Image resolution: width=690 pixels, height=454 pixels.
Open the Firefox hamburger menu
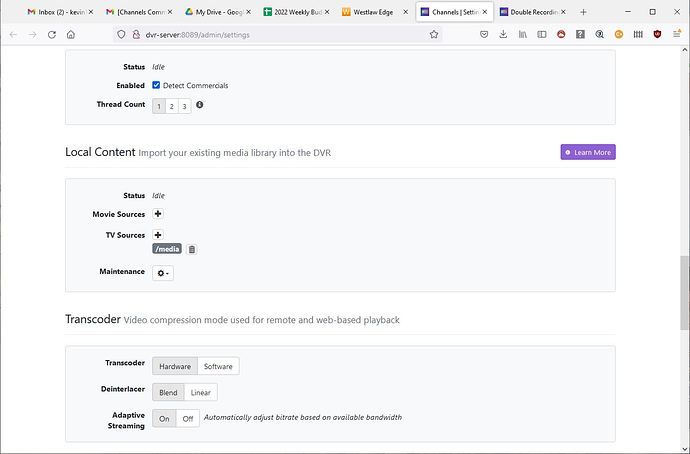click(x=677, y=33)
